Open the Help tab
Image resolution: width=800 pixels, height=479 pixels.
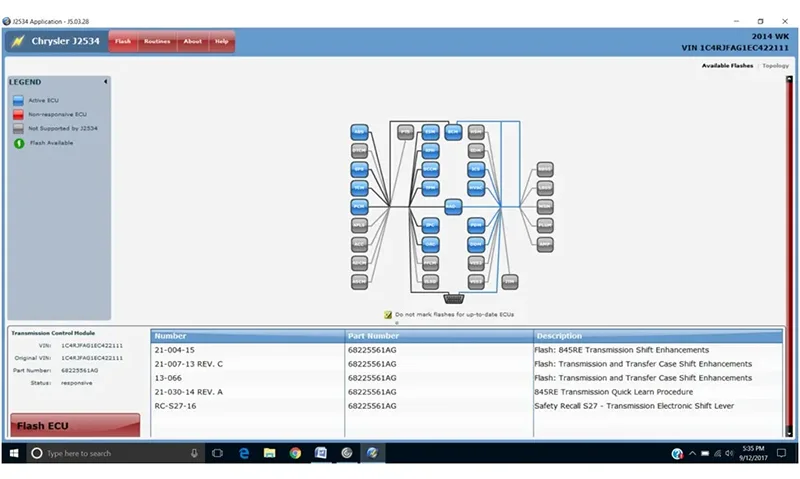(x=221, y=41)
